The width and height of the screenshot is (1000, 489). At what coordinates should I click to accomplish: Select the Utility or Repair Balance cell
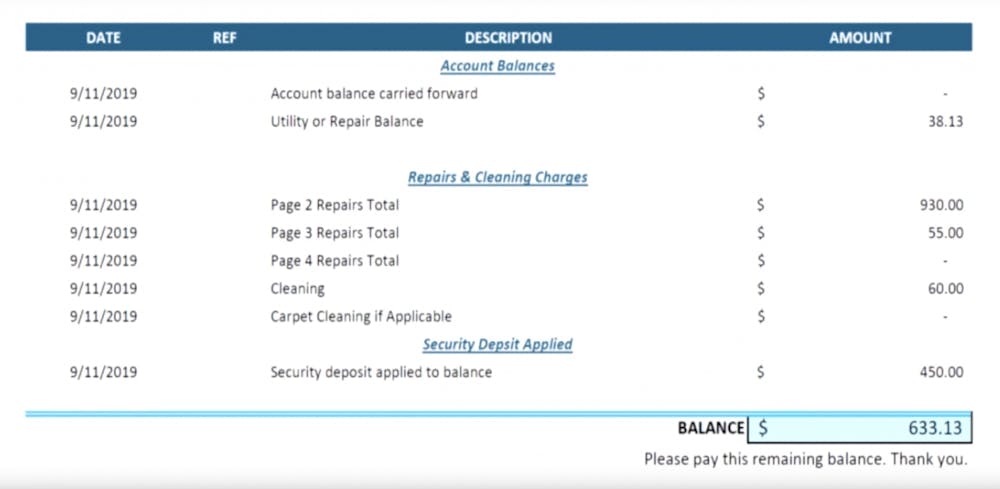(347, 122)
